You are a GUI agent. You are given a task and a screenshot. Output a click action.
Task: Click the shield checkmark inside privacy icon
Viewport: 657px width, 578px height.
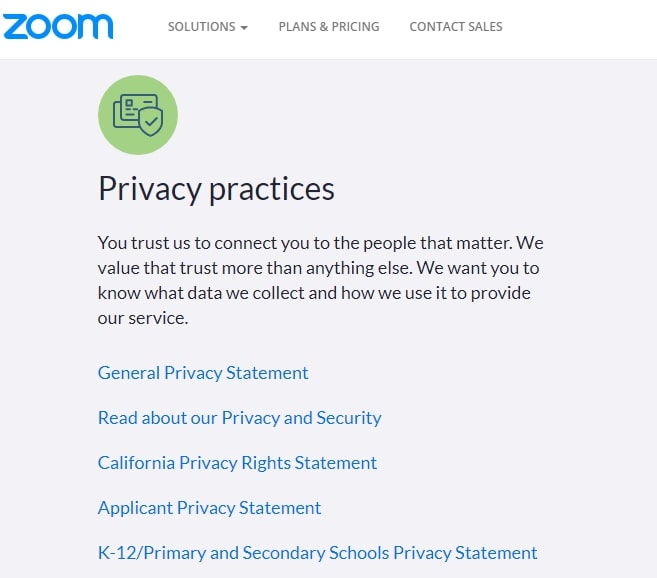coord(151,122)
